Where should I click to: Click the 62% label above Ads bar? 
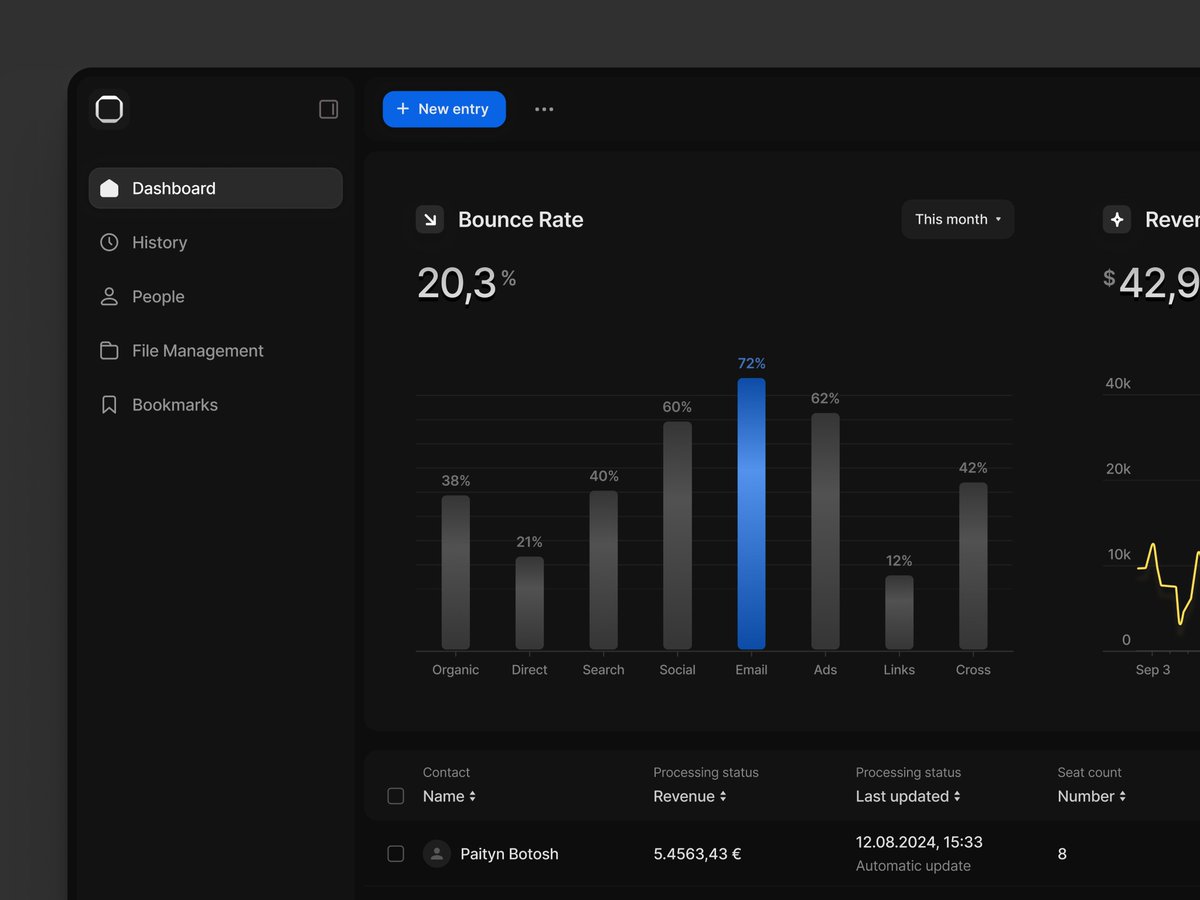tap(825, 398)
